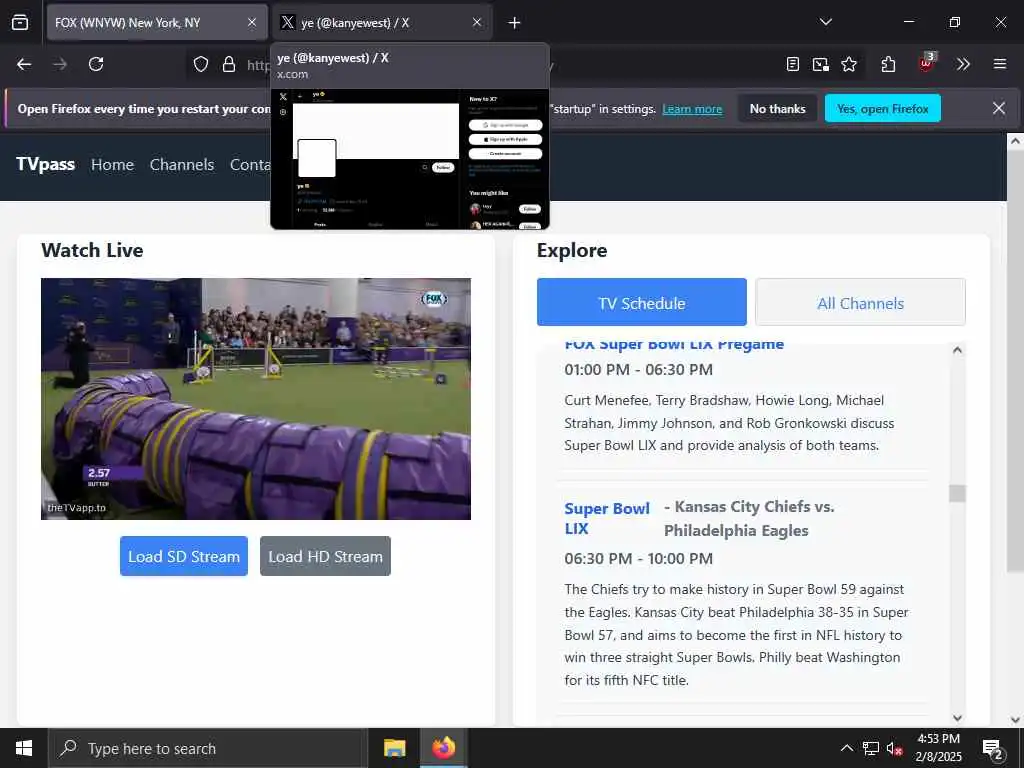Show hidden system tray icons

846,748
